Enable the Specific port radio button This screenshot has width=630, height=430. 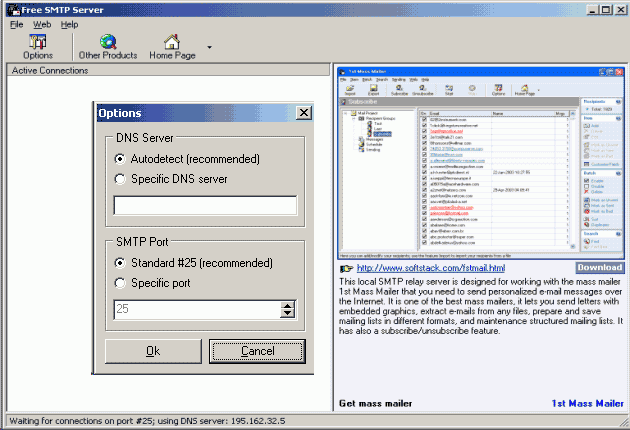[x=120, y=282]
